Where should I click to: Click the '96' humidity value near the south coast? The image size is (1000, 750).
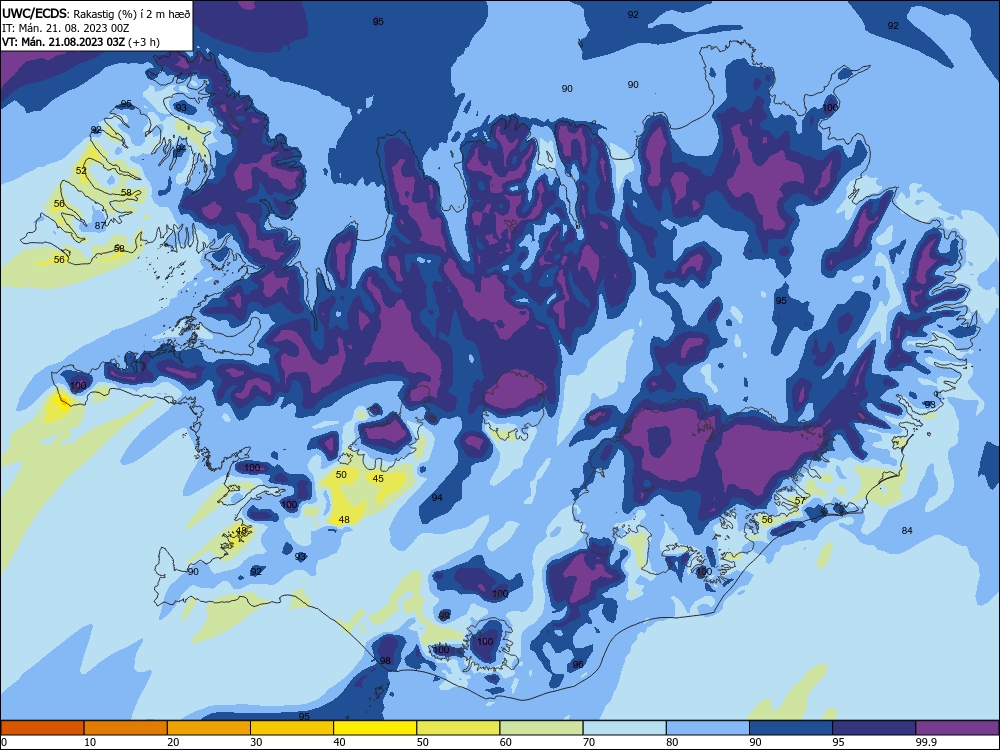tap(578, 664)
